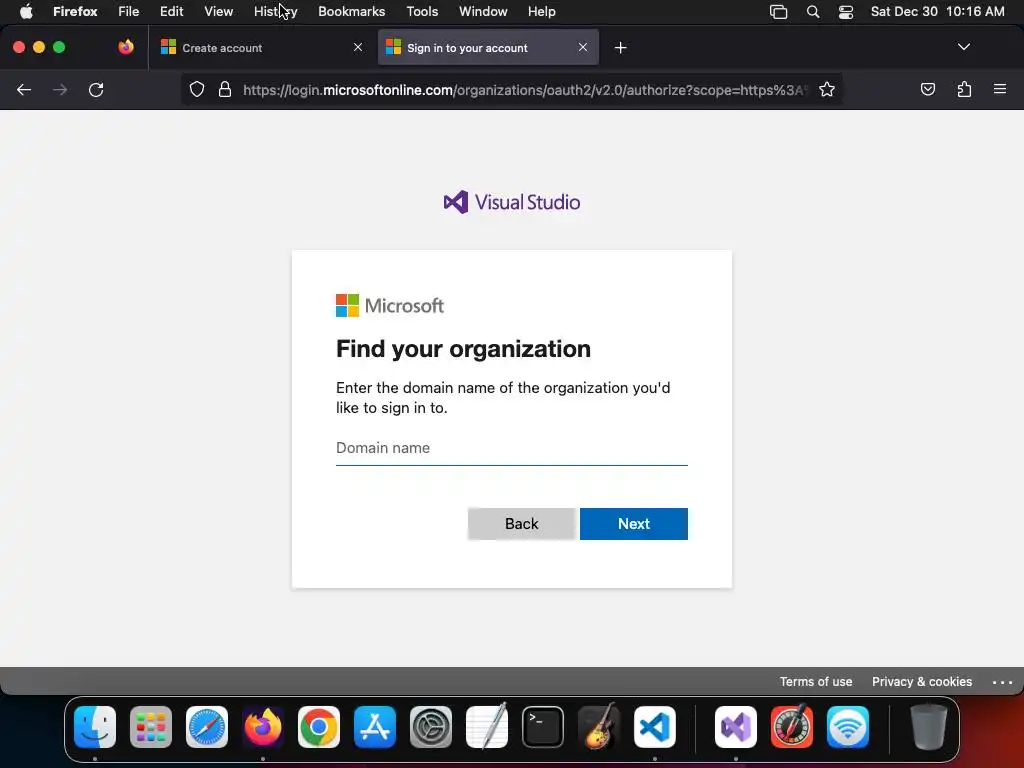Click the Visual Studio logo
The image size is (1024, 768).
[x=511, y=202]
